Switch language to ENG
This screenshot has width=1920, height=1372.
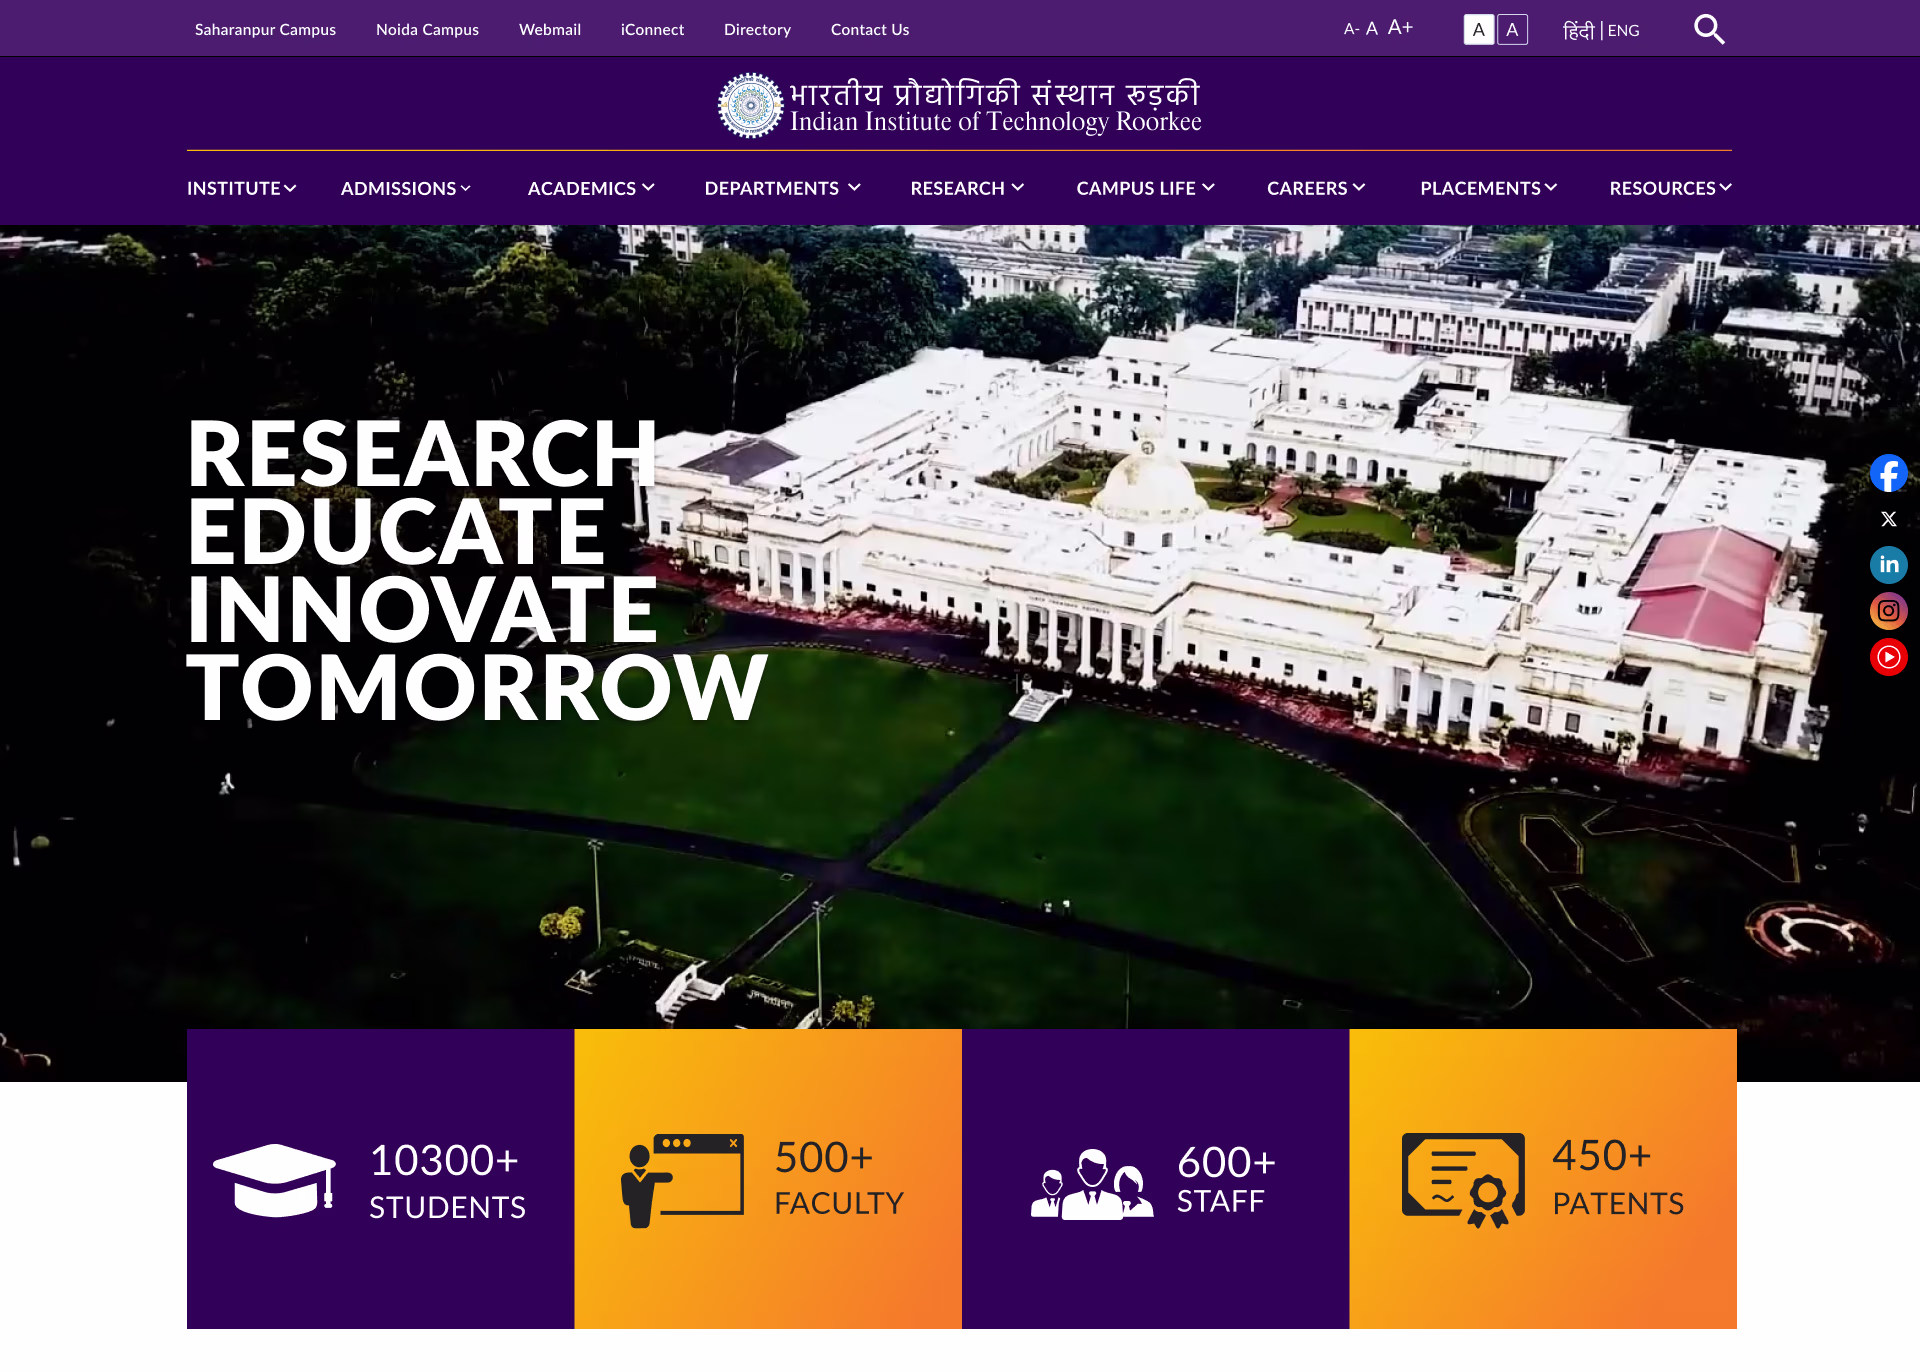pyautogui.click(x=1624, y=31)
